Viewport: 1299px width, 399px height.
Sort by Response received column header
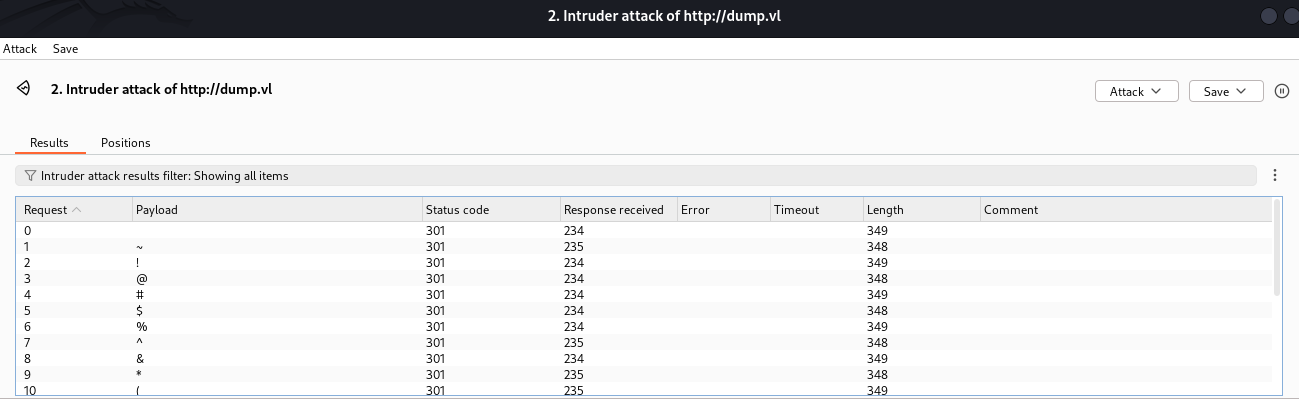(x=618, y=210)
